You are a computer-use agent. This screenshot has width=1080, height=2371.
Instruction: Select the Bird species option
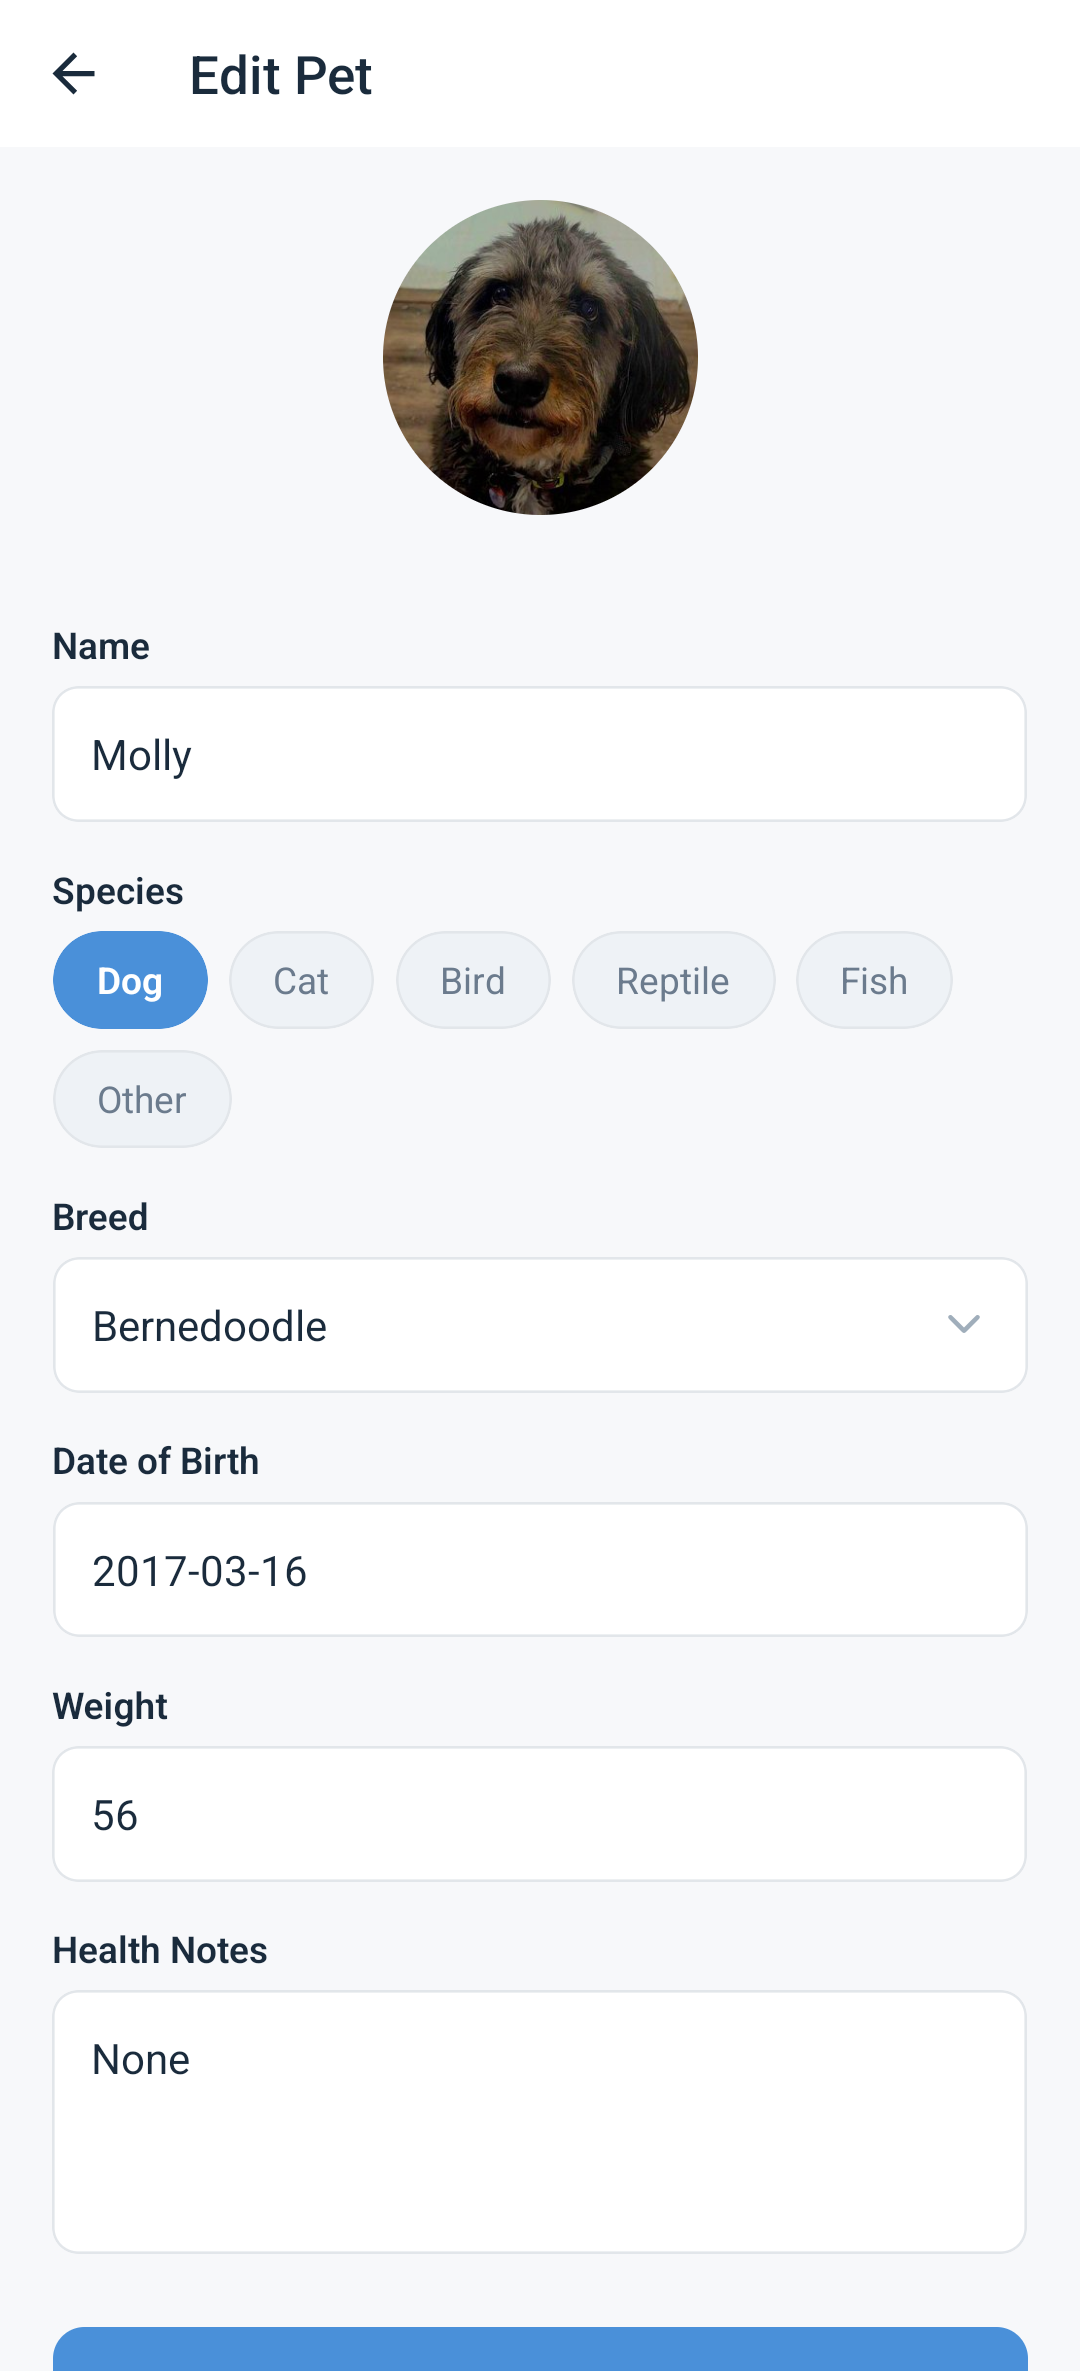point(472,979)
